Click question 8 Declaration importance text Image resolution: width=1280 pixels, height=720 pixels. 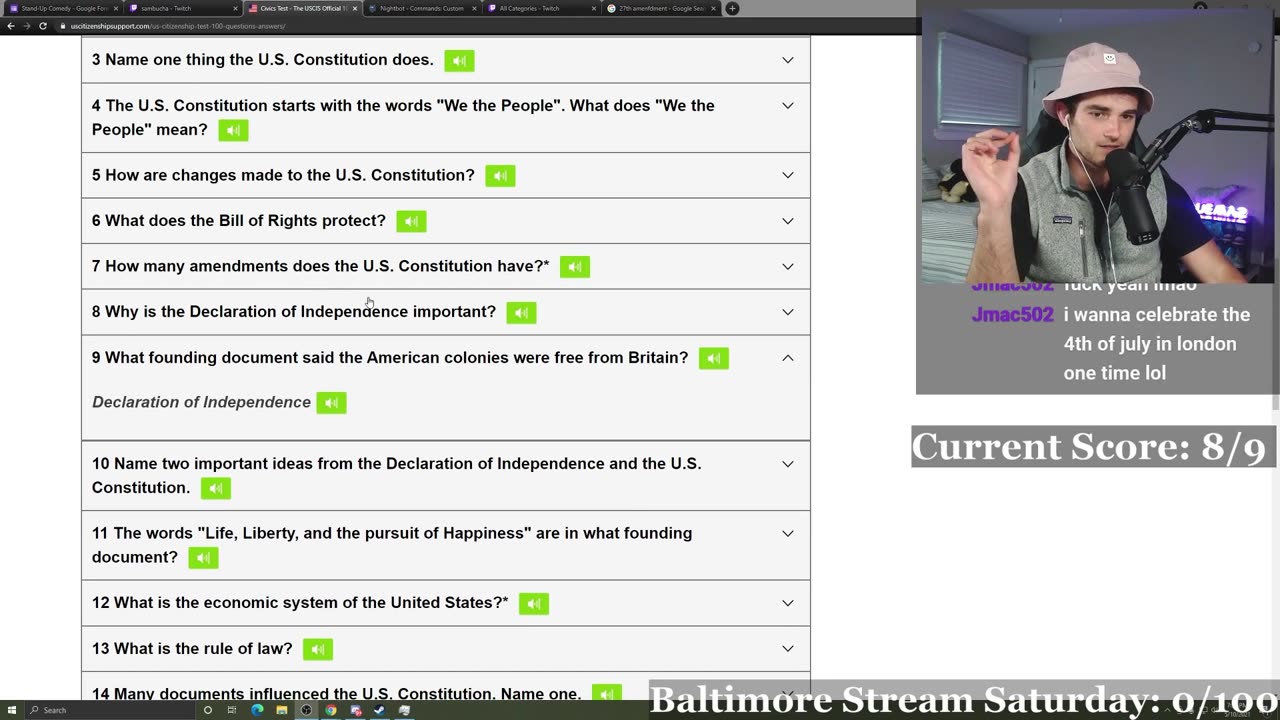294,312
